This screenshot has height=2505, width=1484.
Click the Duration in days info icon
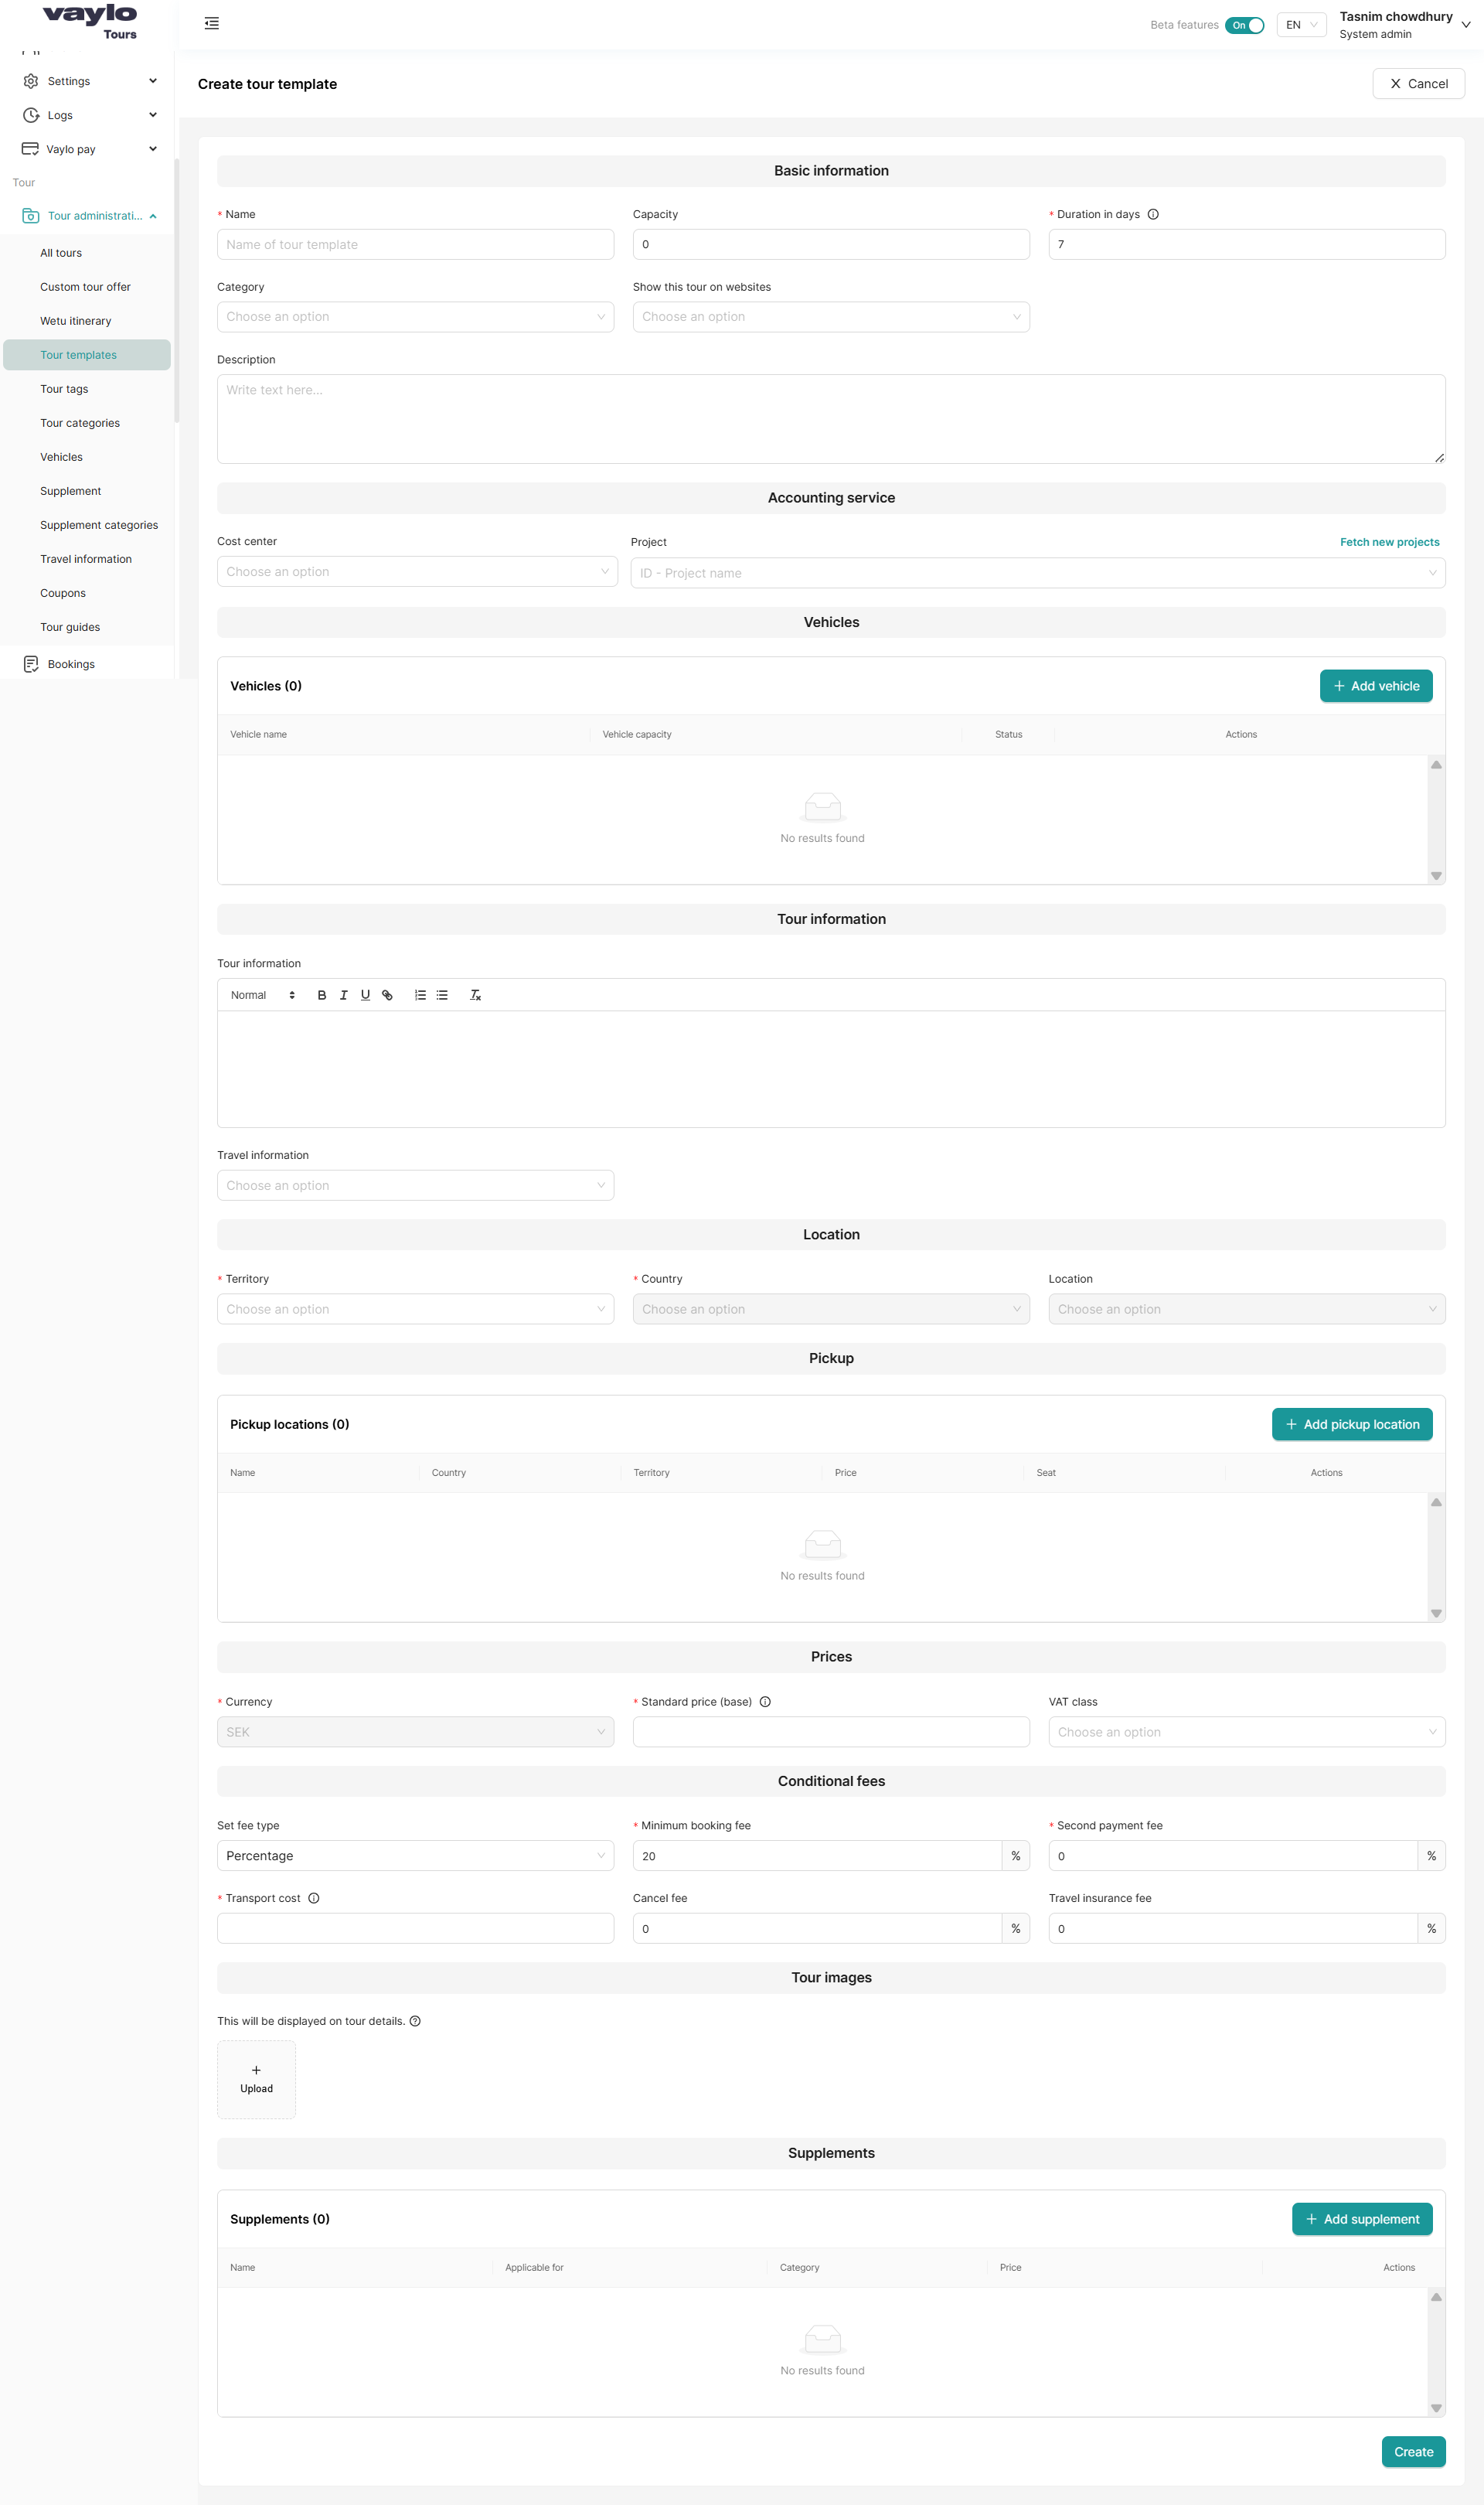(x=1154, y=213)
